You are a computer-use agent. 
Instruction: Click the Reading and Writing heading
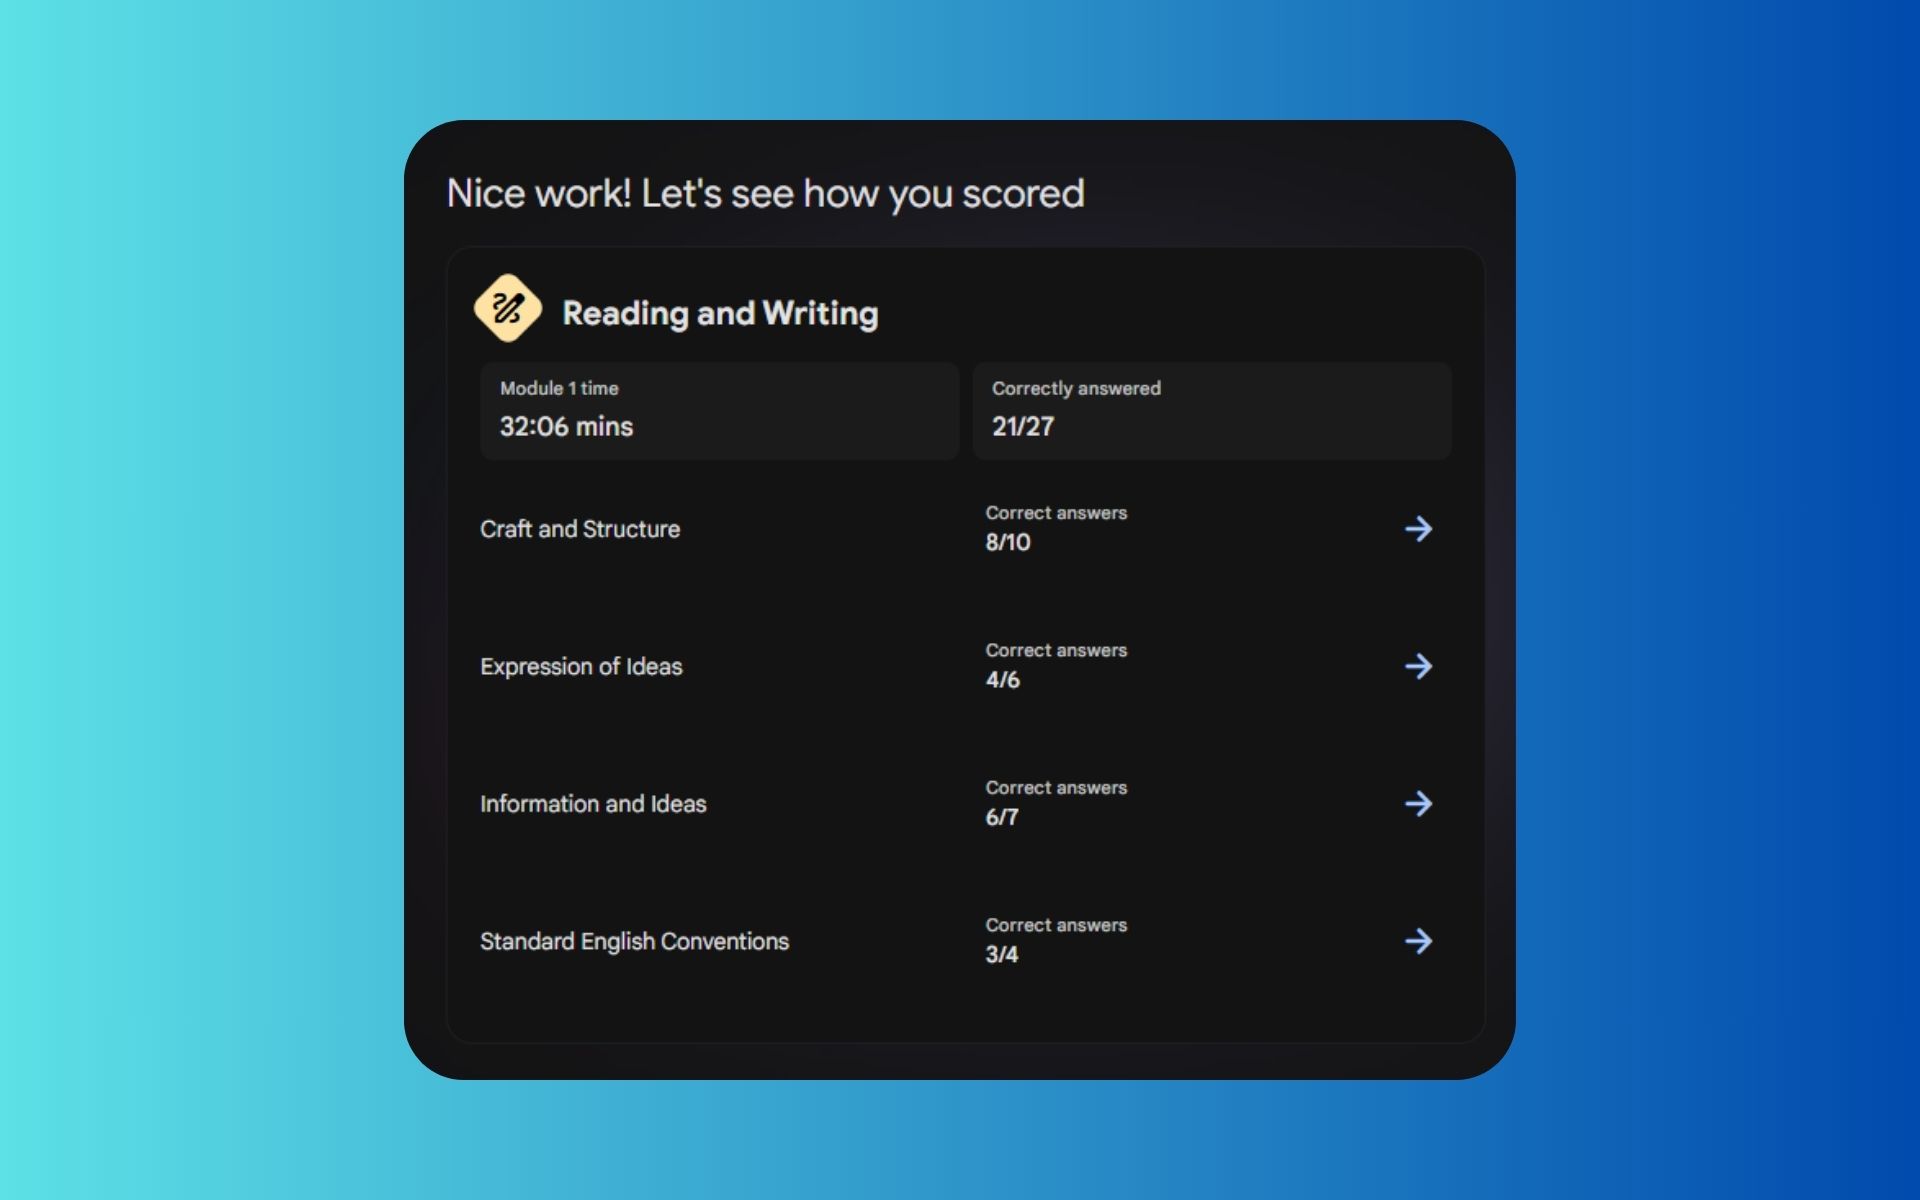[720, 314]
